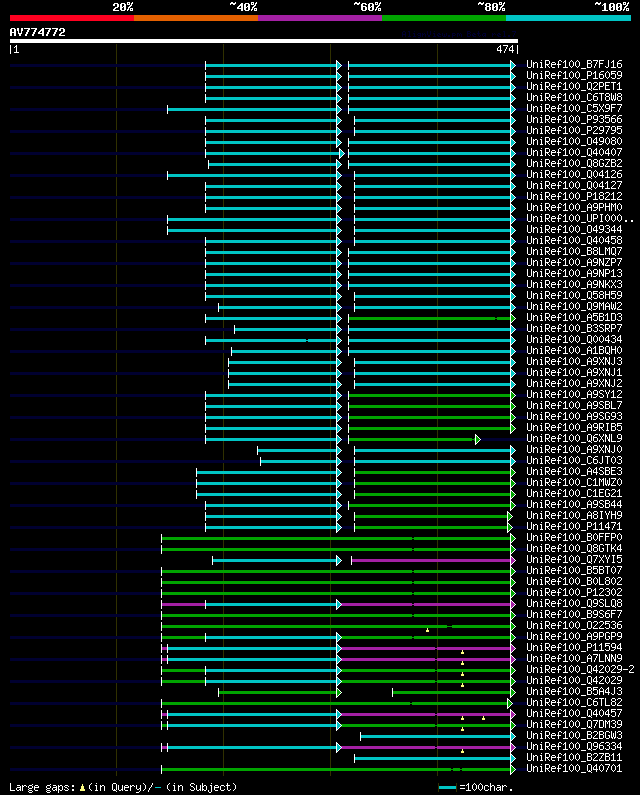Select UniRef100_B5A4J3 hit label
Screen dimensions: 640x795
click(x=574, y=692)
